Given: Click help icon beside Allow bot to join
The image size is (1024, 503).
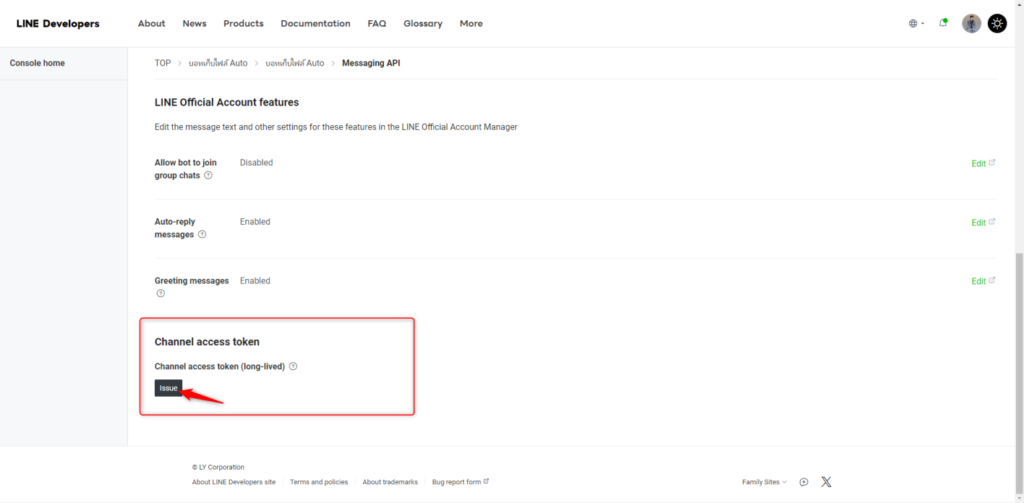Looking at the screenshot, I should pos(208,175).
